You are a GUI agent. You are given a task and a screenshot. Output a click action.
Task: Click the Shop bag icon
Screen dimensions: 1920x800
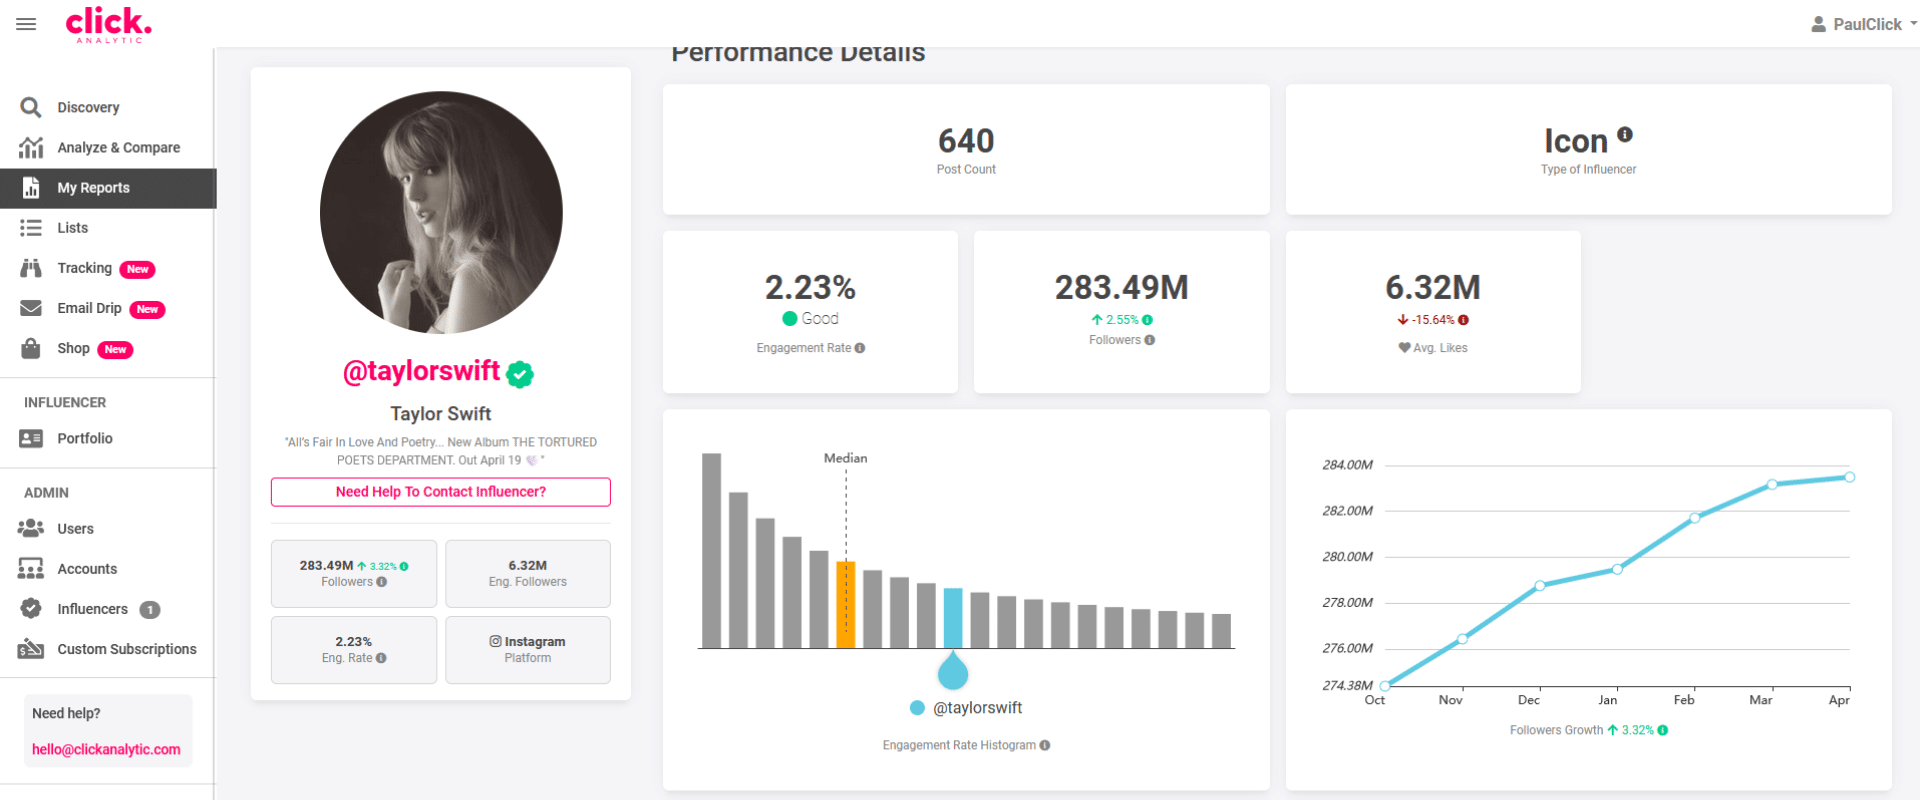coord(31,348)
